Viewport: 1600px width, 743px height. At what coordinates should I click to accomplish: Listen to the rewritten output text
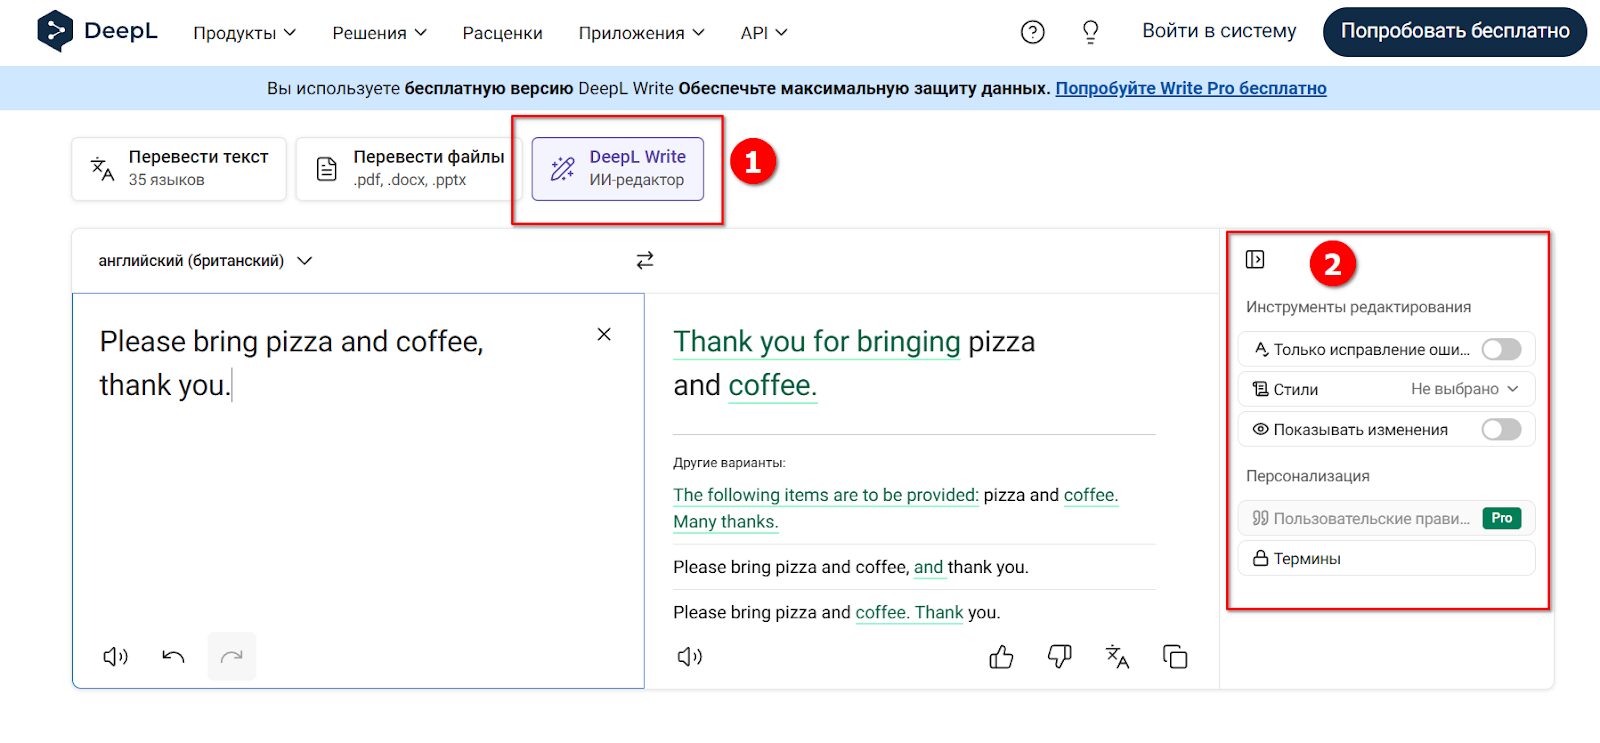[690, 657]
